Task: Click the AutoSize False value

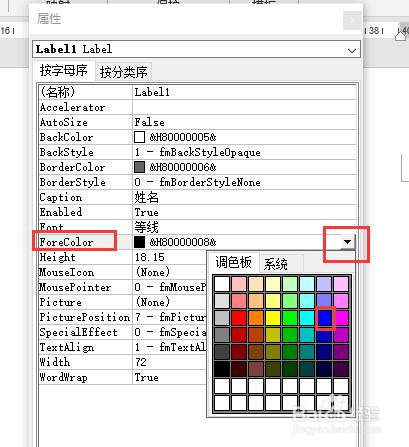Action: point(150,122)
